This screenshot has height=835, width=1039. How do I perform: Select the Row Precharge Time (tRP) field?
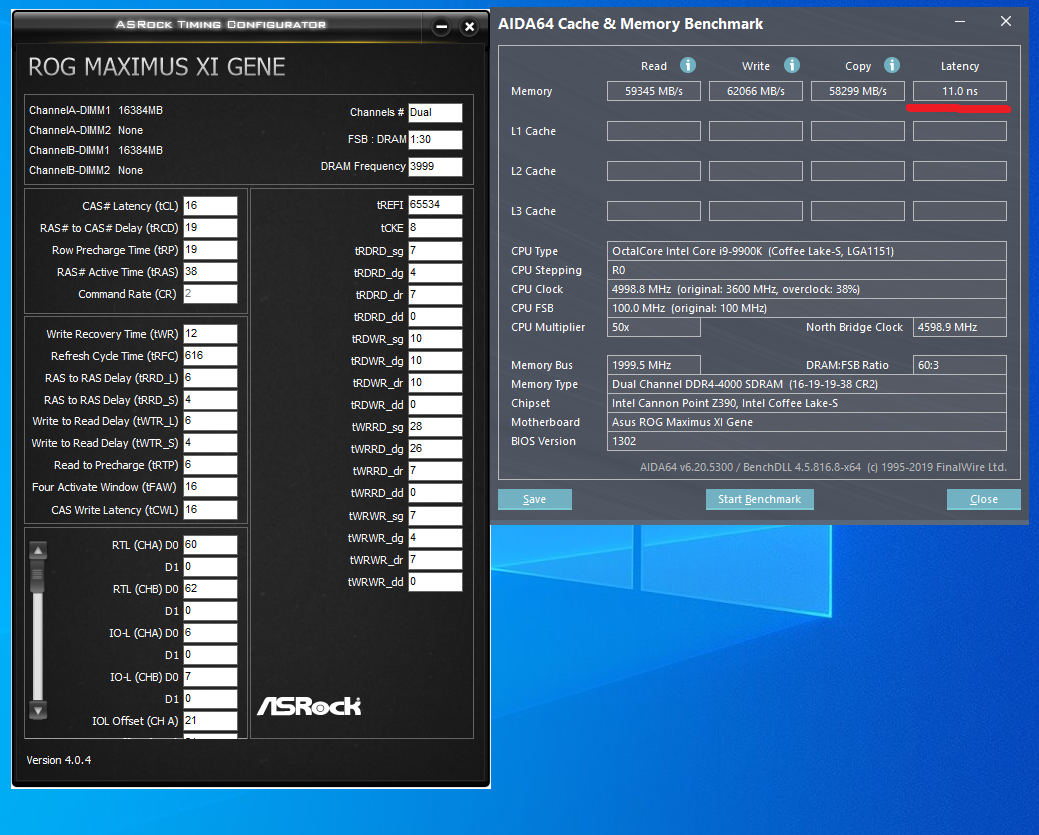tap(210, 250)
